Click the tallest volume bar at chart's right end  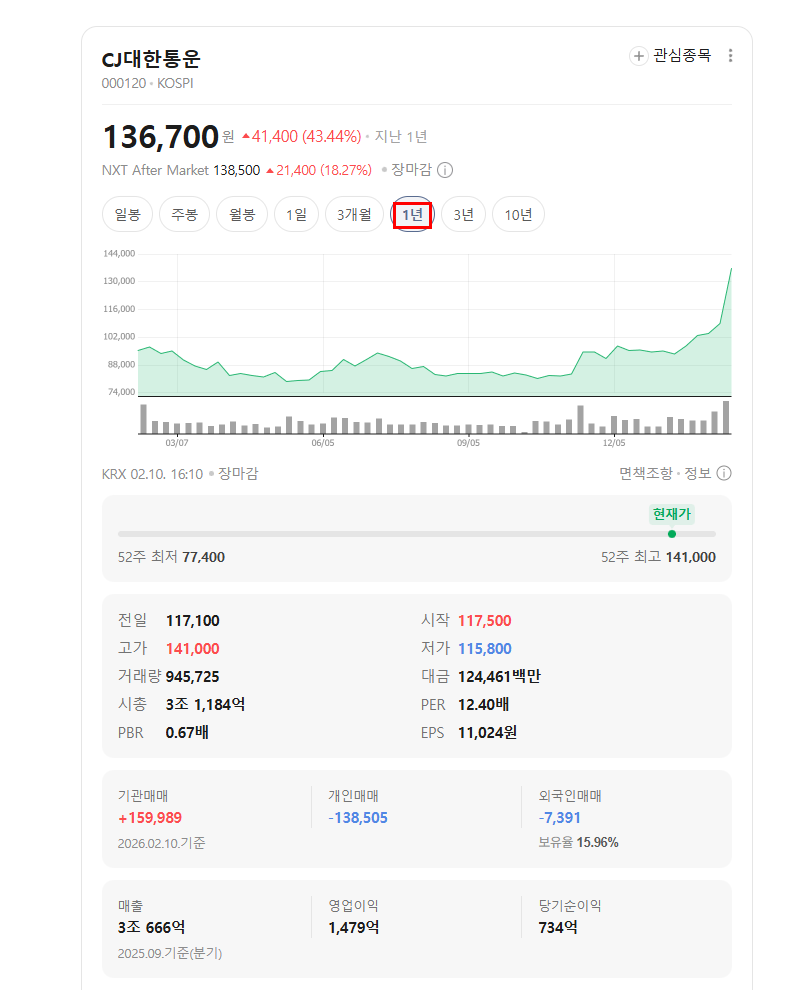(726, 417)
